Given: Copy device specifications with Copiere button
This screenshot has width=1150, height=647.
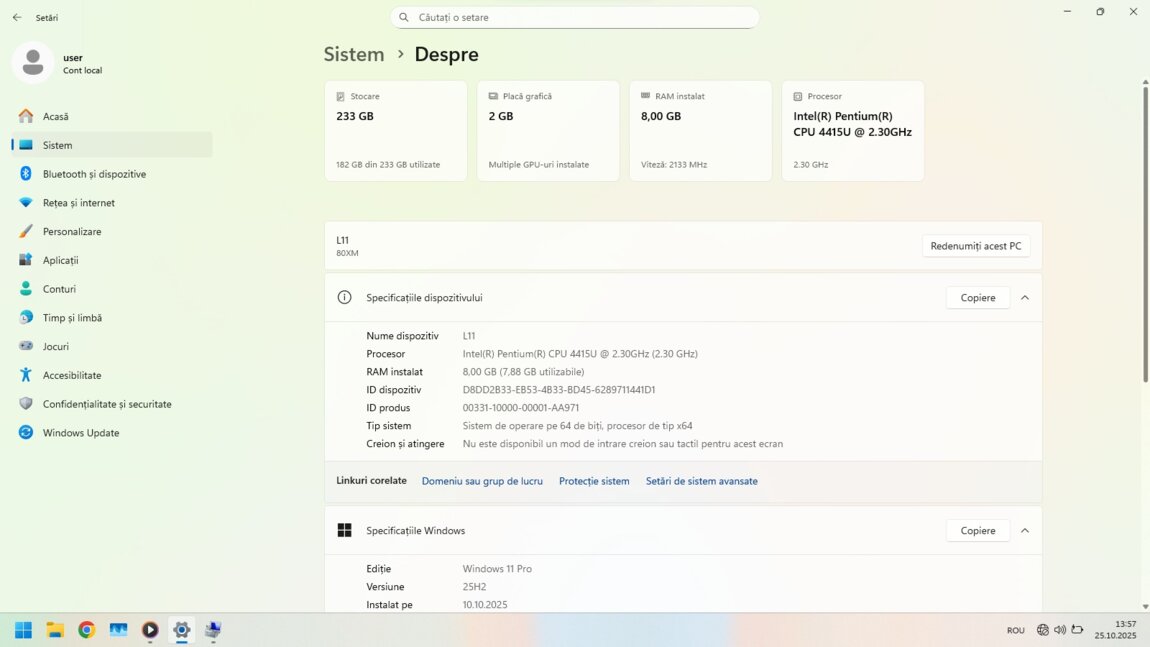Looking at the screenshot, I should (977, 298).
